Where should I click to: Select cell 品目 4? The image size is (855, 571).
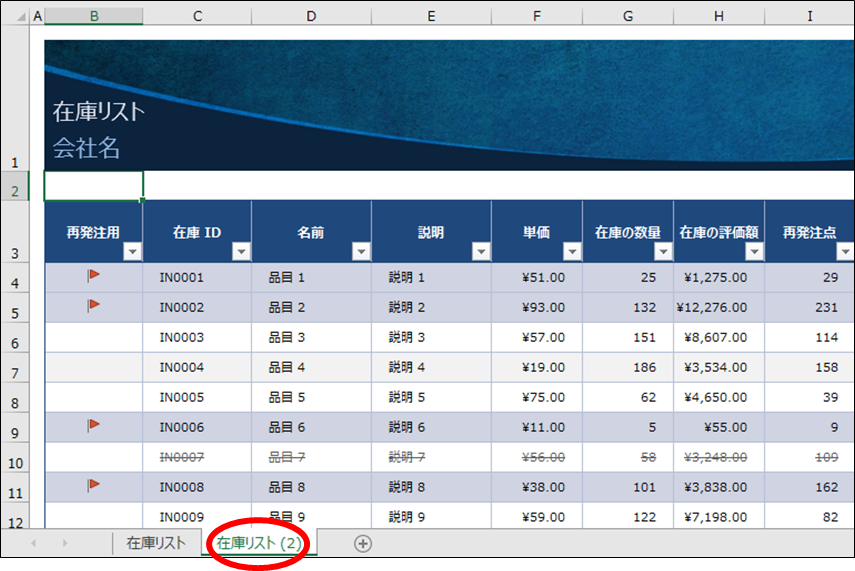[311, 368]
